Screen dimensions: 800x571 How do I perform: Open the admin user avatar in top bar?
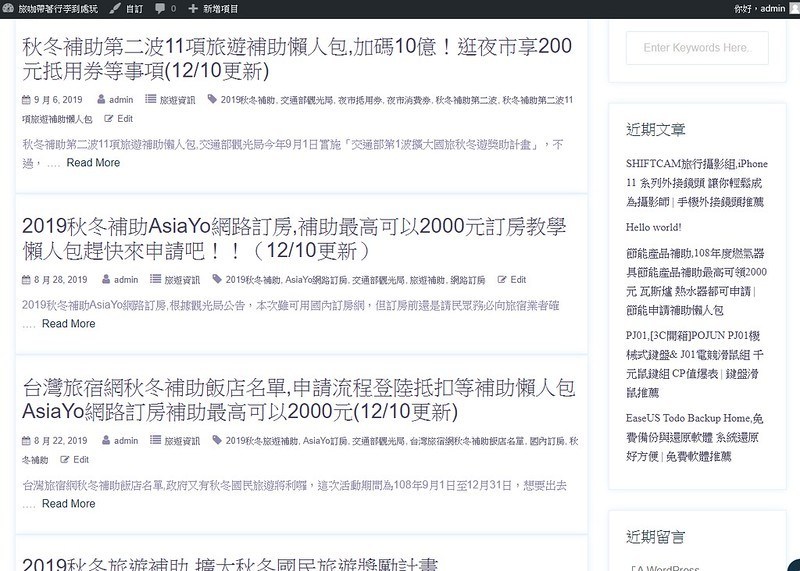click(793, 8)
